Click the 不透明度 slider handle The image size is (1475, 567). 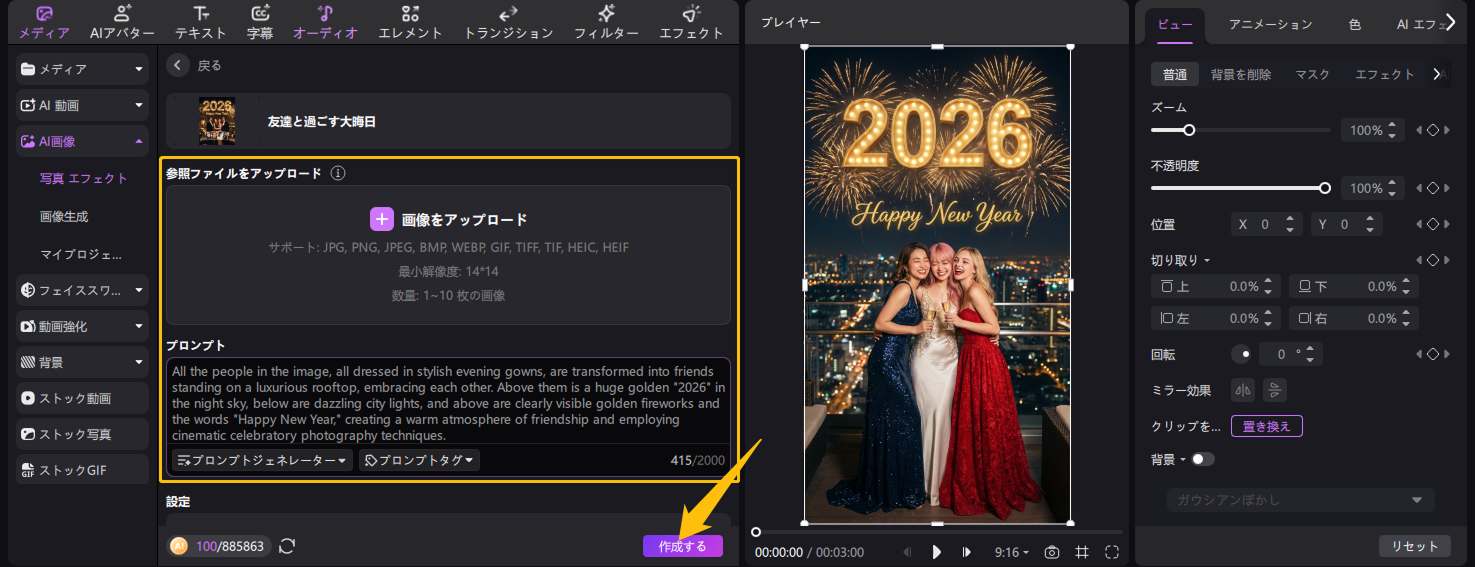[1325, 188]
